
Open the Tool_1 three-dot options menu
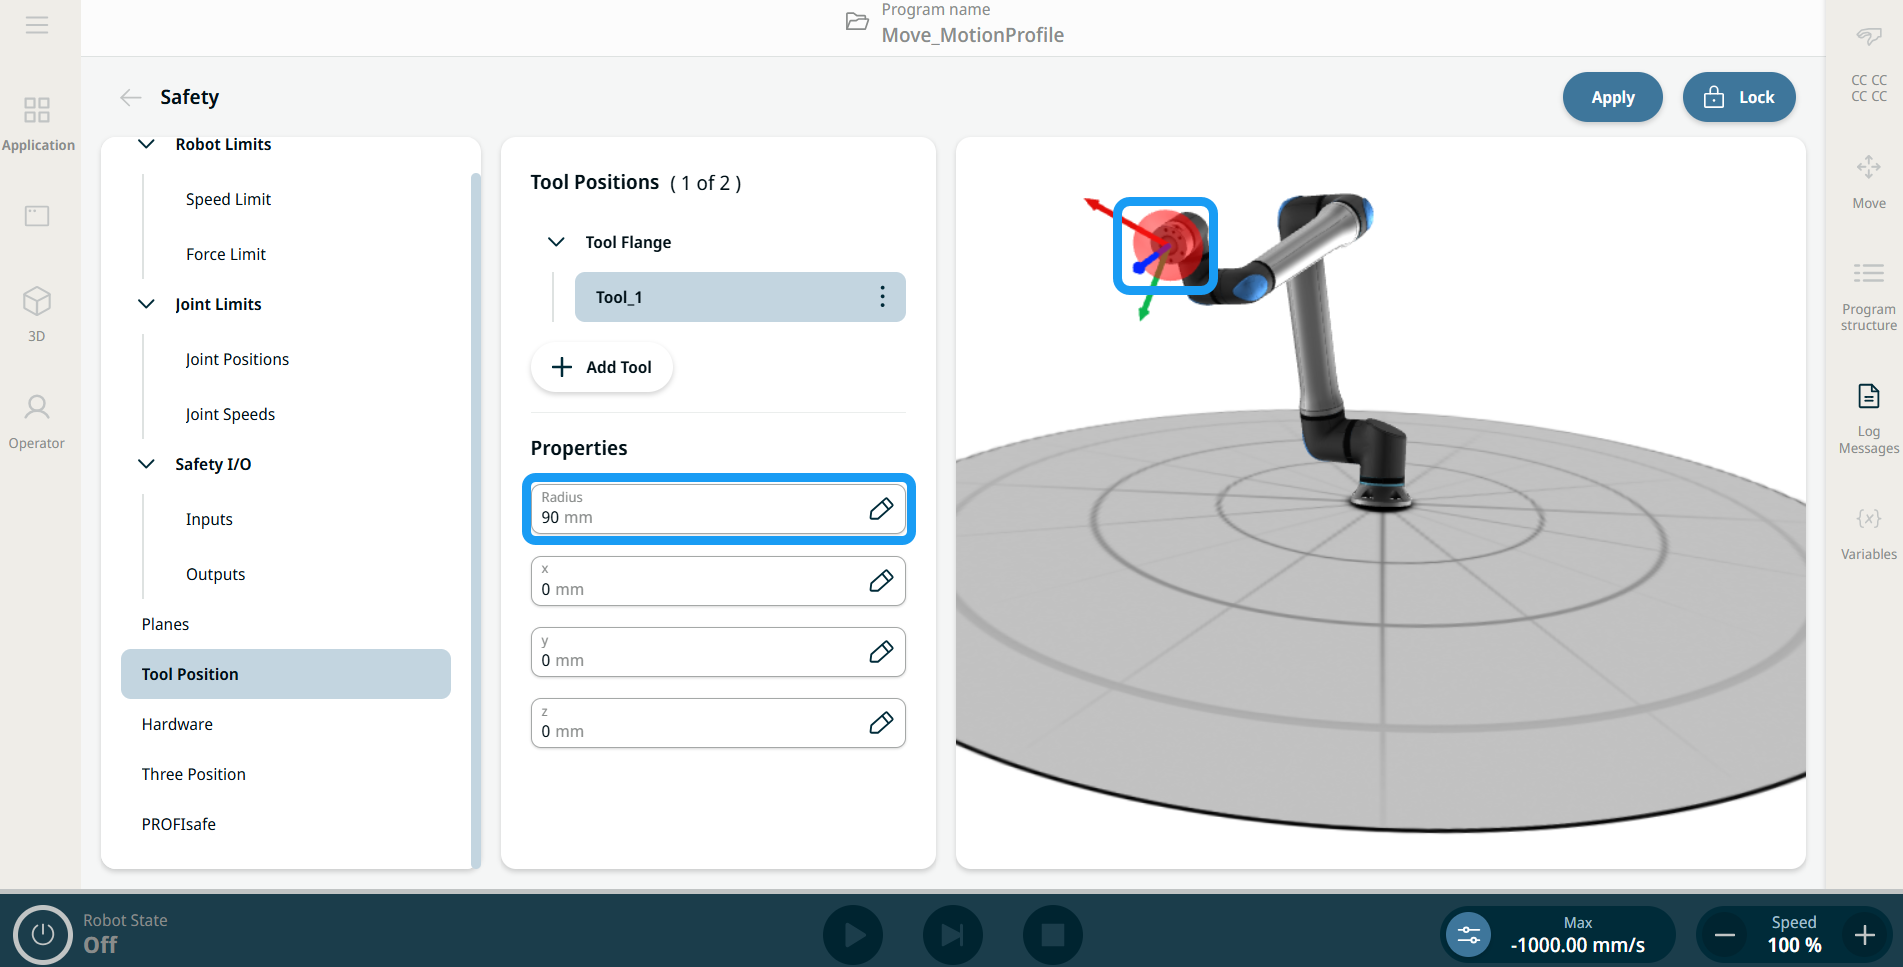(x=881, y=297)
